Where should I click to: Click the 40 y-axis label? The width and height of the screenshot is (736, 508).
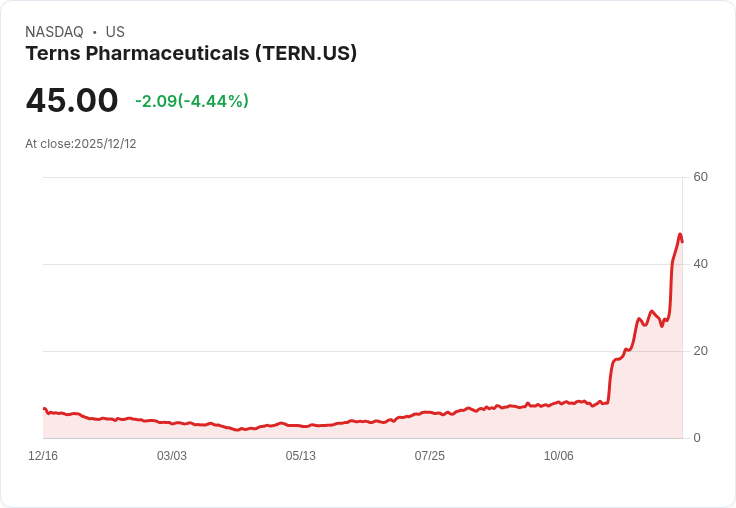click(x=700, y=264)
